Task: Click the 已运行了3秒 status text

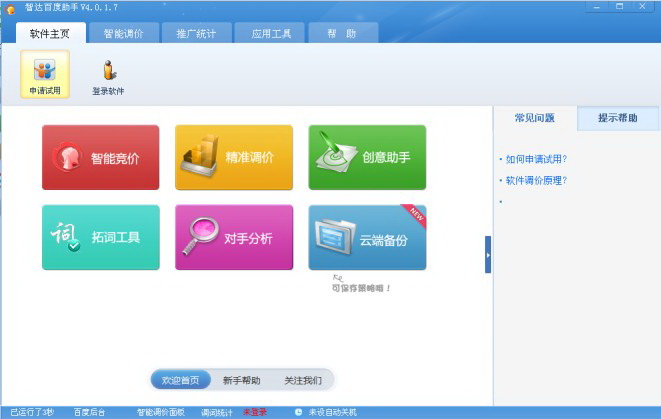Action: coord(32,412)
